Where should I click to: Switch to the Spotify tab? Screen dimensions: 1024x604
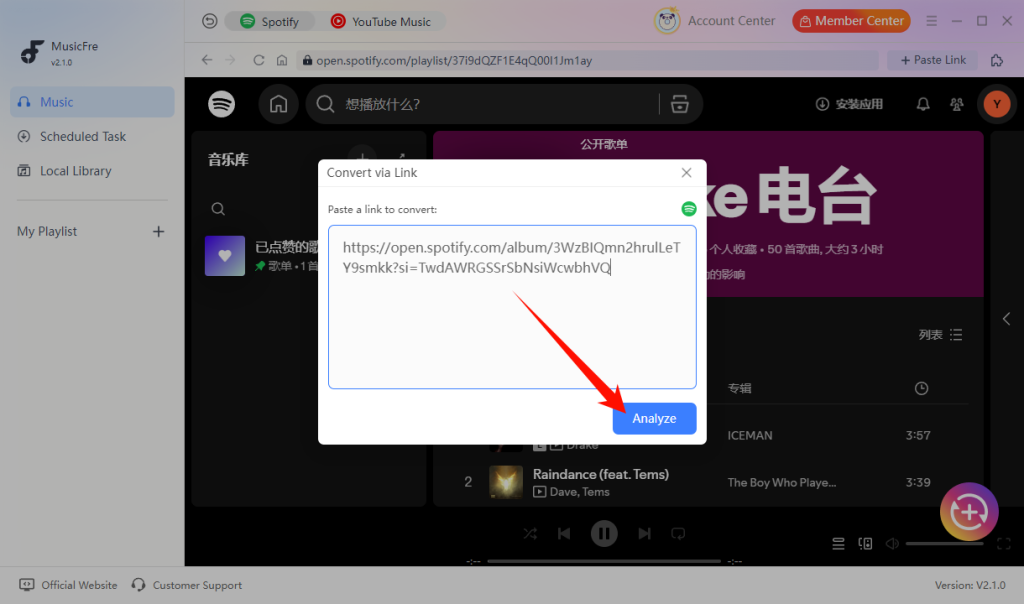[269, 22]
